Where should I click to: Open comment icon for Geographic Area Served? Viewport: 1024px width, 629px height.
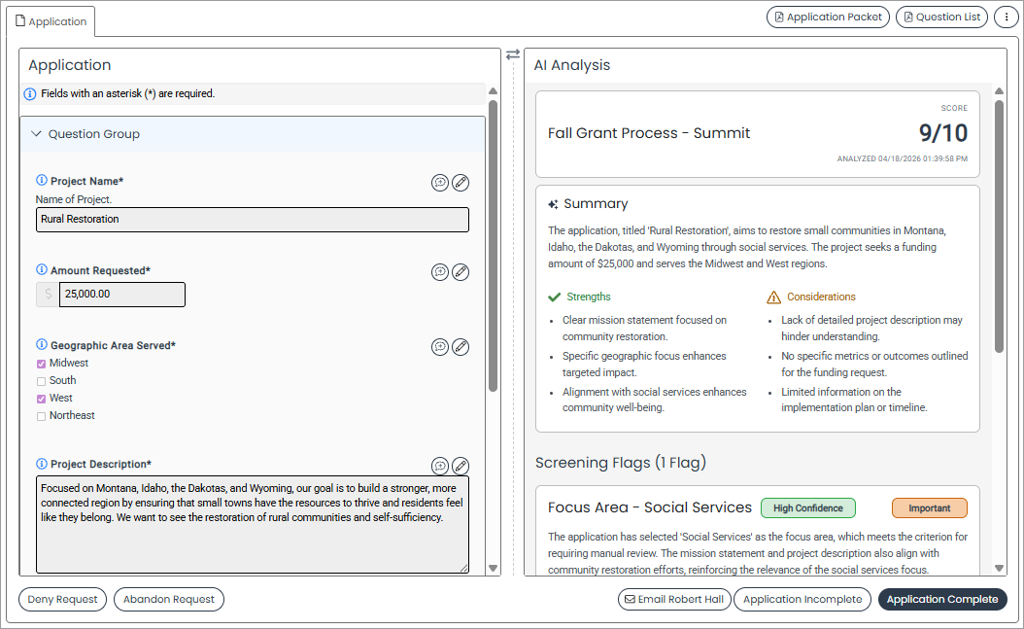tap(440, 347)
